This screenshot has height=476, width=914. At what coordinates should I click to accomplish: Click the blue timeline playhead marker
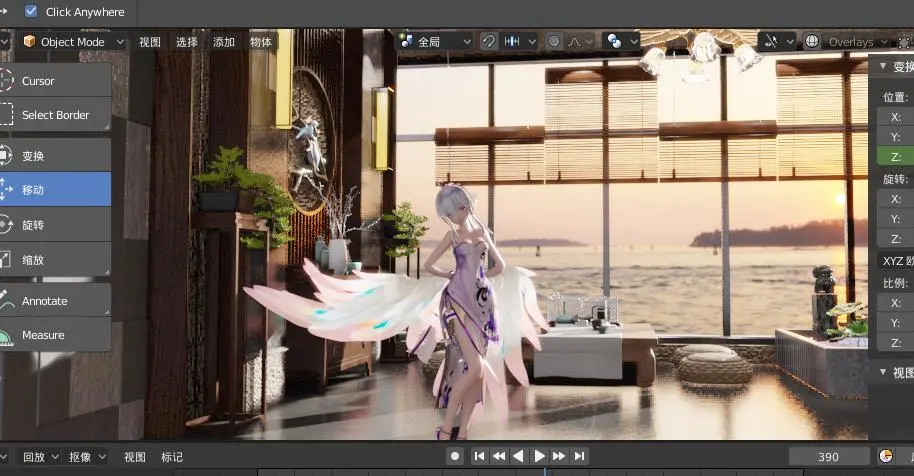point(545,472)
